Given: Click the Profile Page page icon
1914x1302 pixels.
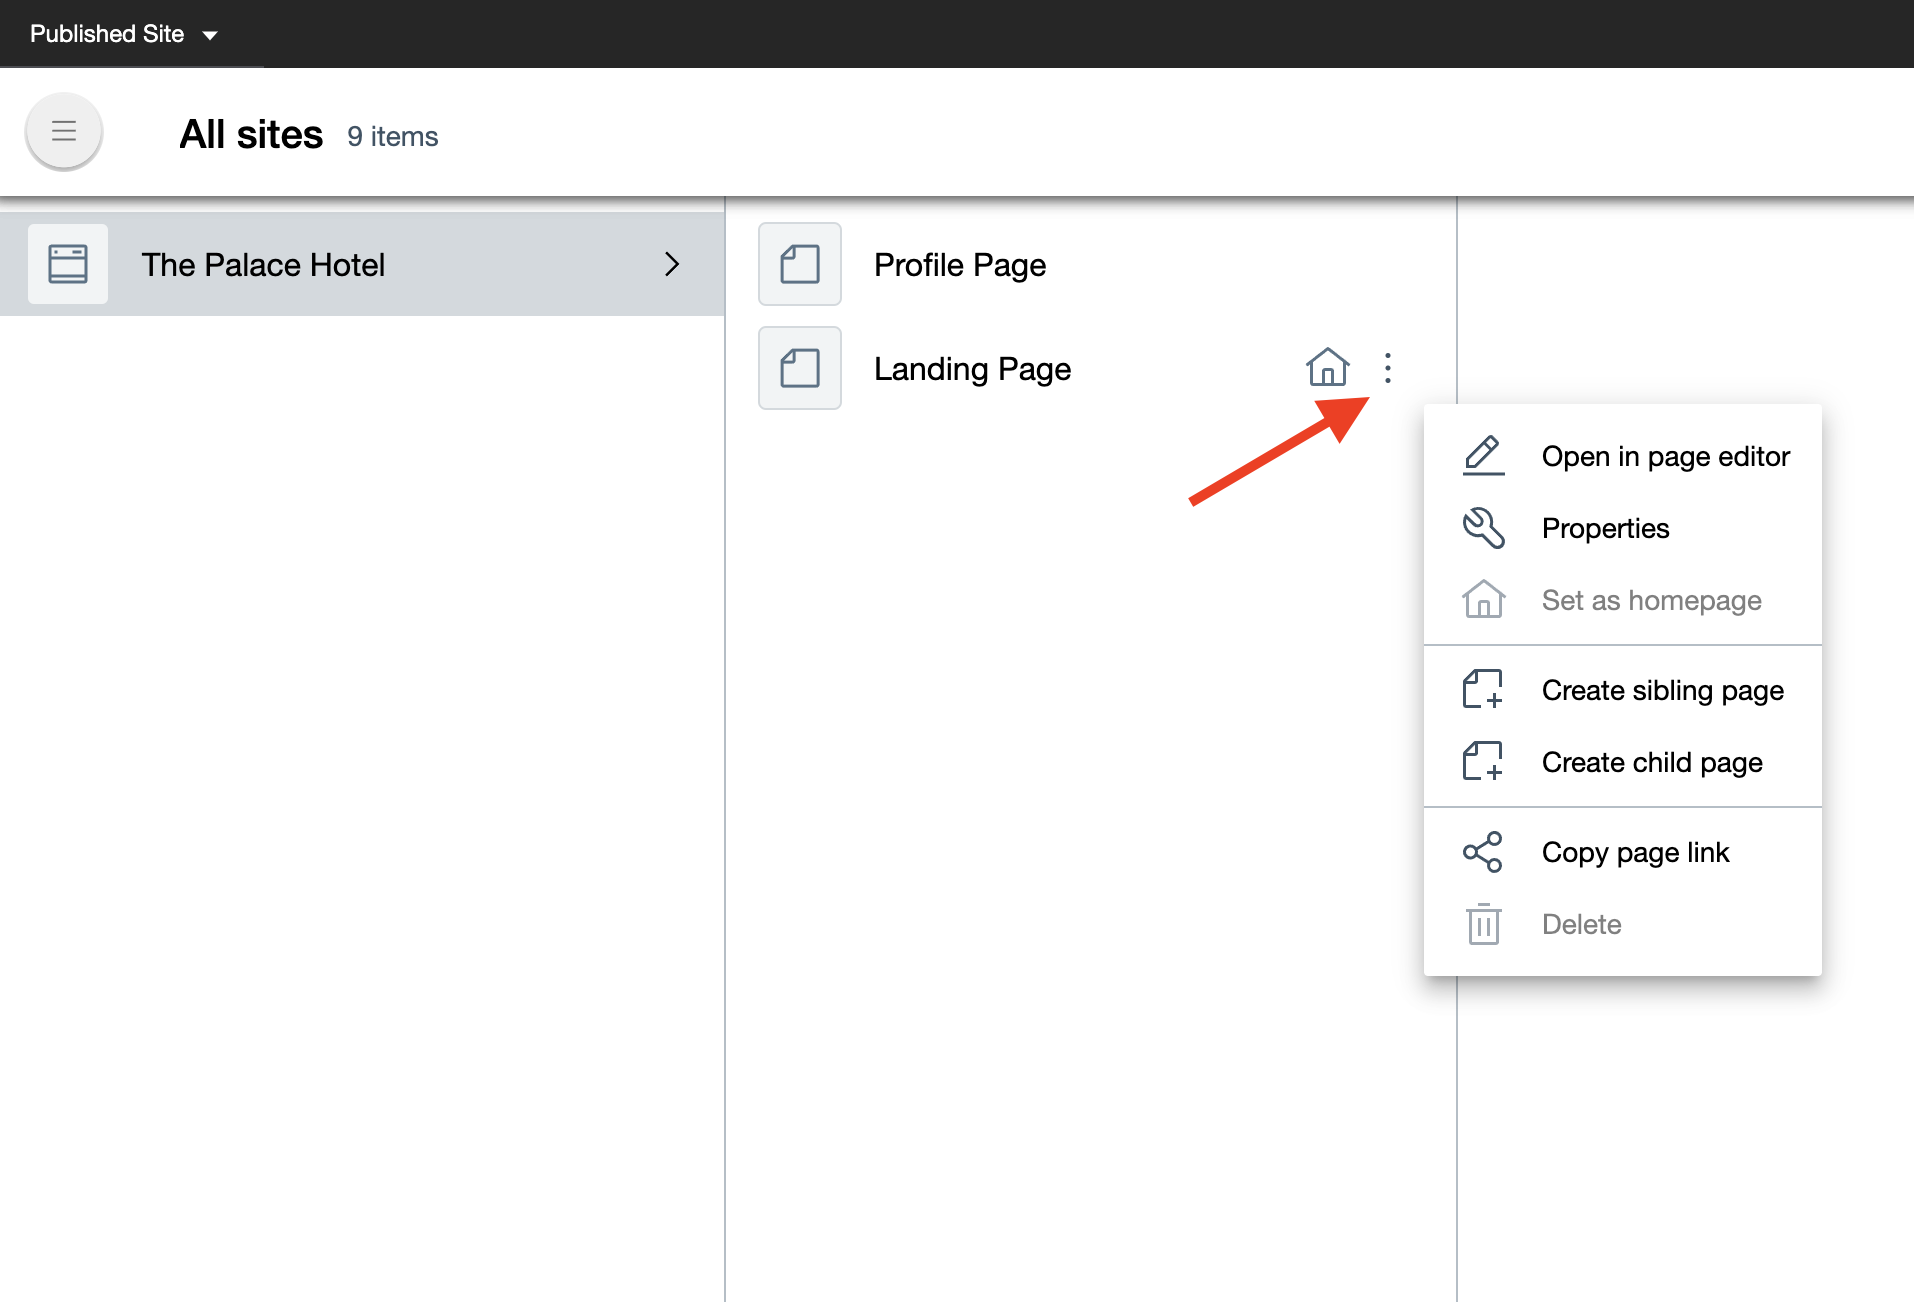Looking at the screenshot, I should pos(799,264).
